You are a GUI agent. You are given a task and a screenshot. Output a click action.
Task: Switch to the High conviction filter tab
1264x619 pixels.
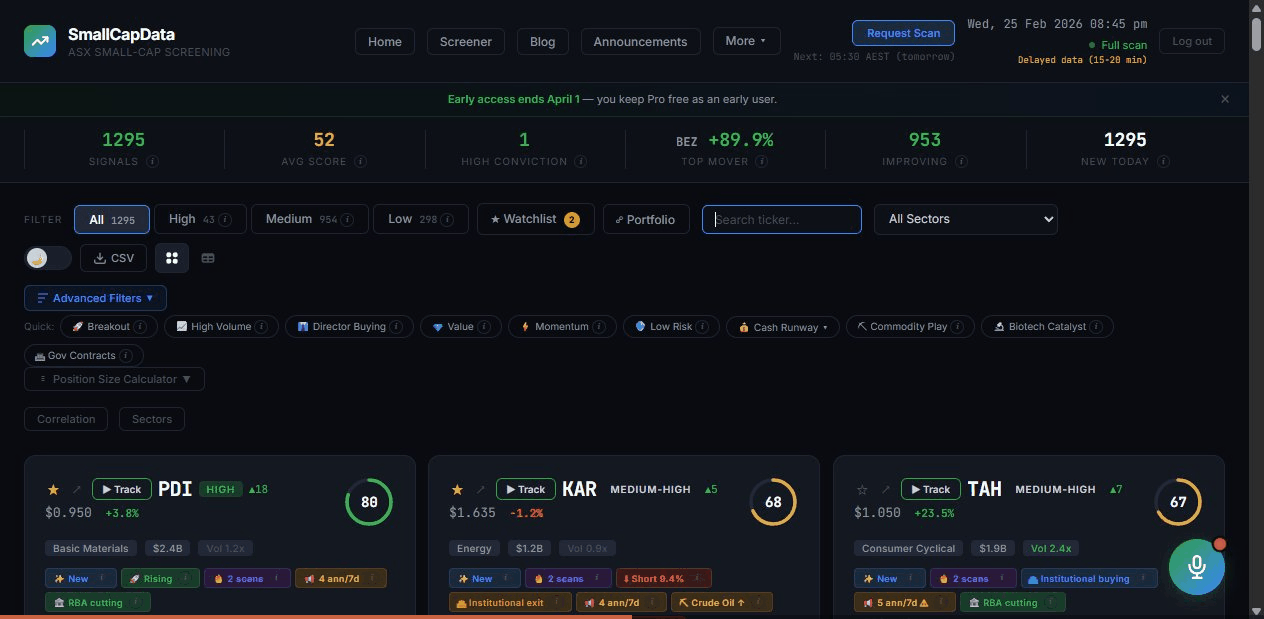click(x=192, y=219)
